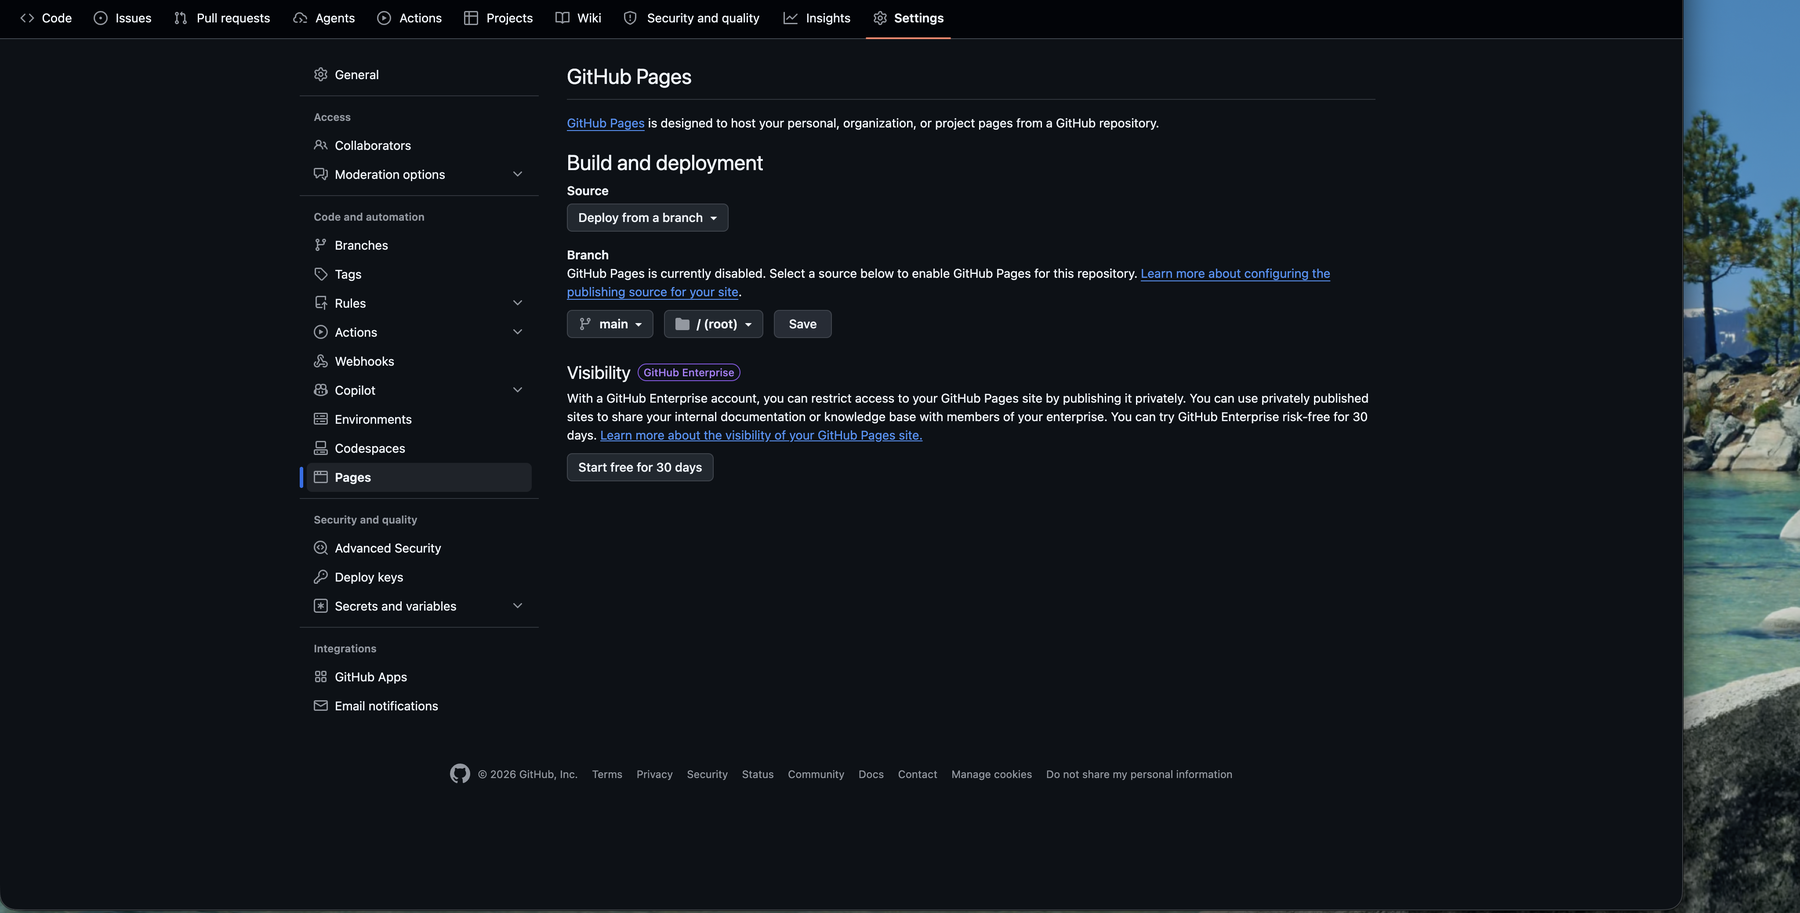Click the Save button
The width and height of the screenshot is (1800, 913).
click(802, 324)
